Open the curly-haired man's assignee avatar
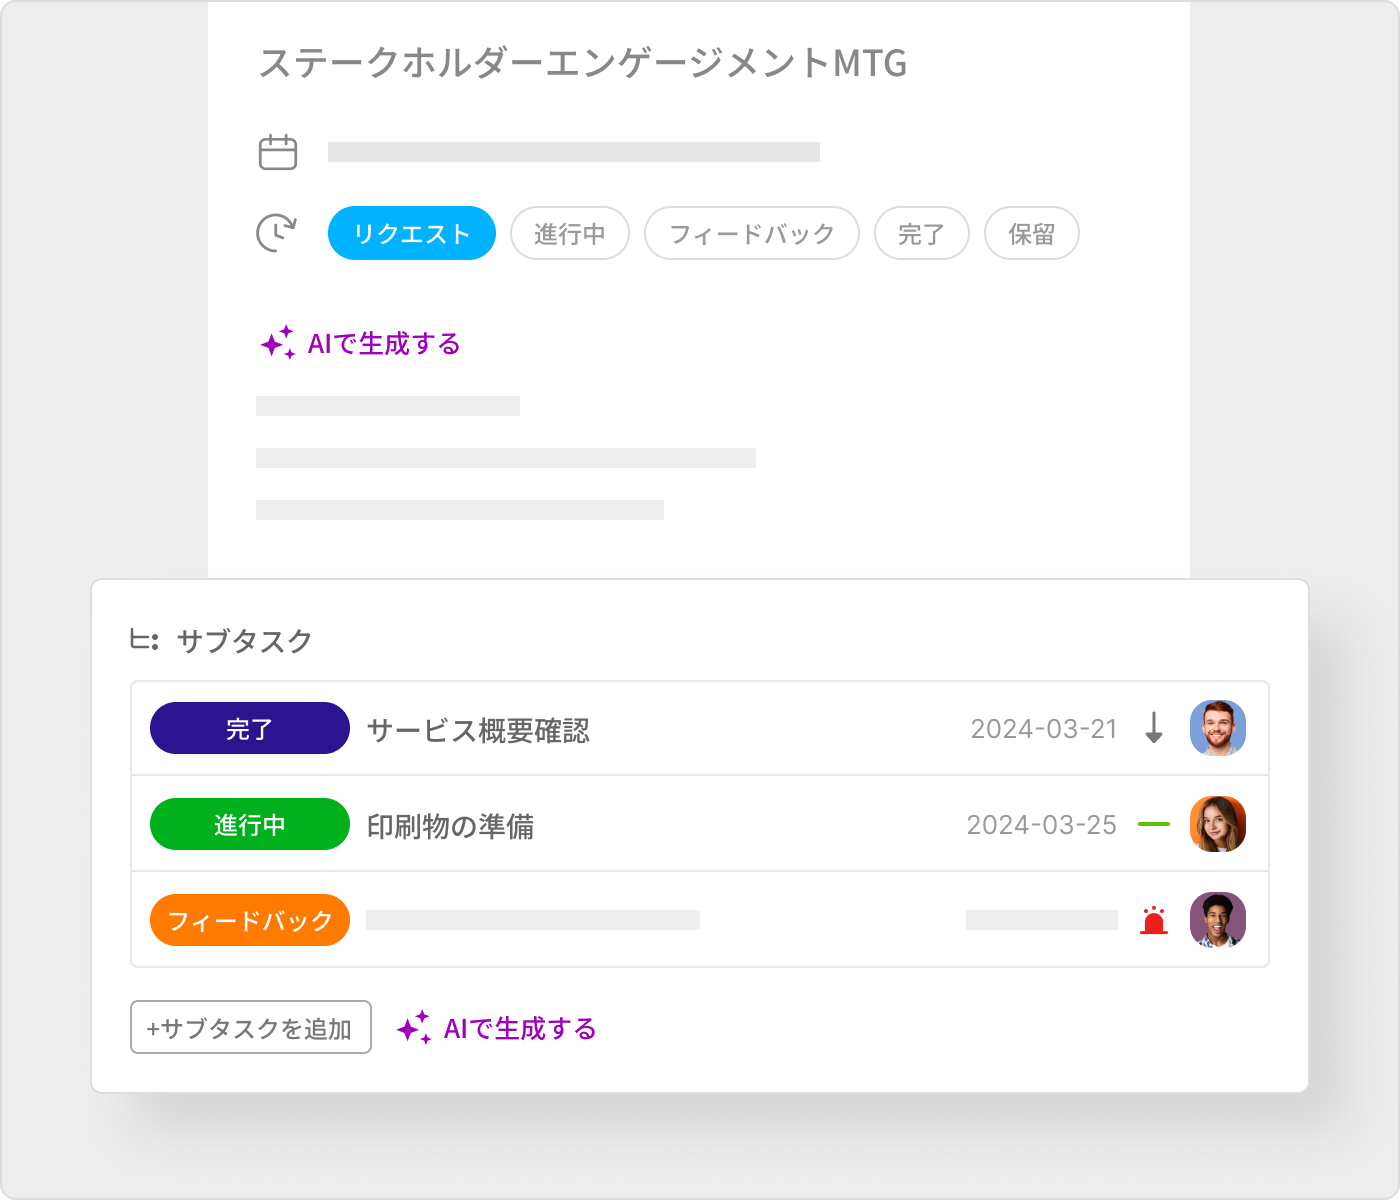 (1217, 920)
